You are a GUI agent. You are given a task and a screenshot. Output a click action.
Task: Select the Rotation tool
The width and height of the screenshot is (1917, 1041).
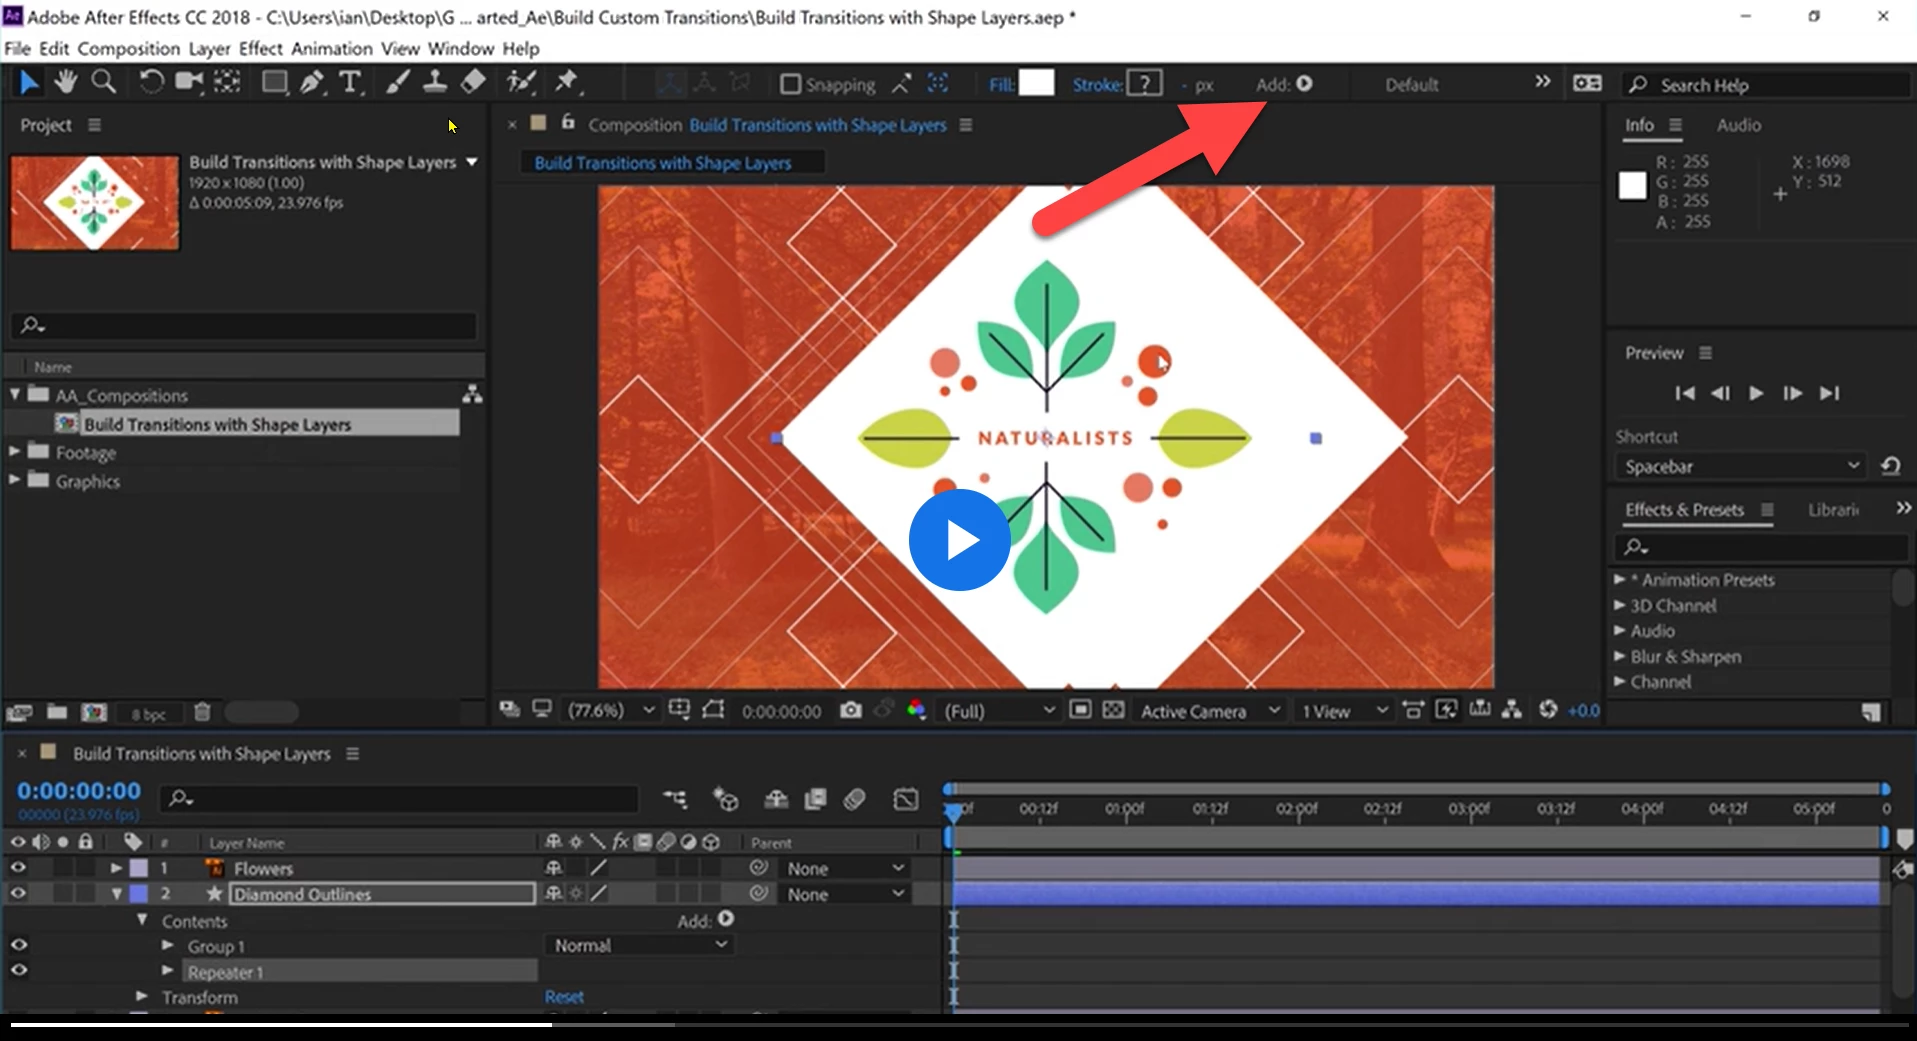pos(151,83)
